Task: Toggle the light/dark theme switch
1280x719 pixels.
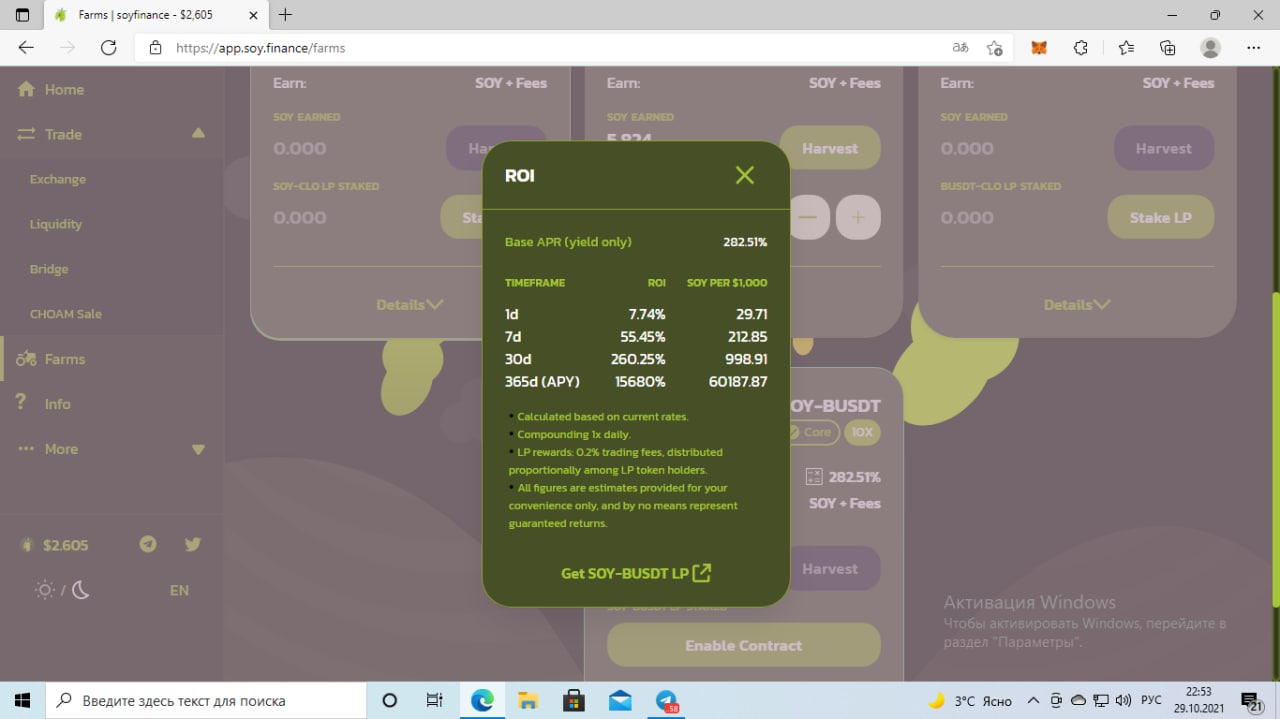Action: click(63, 590)
